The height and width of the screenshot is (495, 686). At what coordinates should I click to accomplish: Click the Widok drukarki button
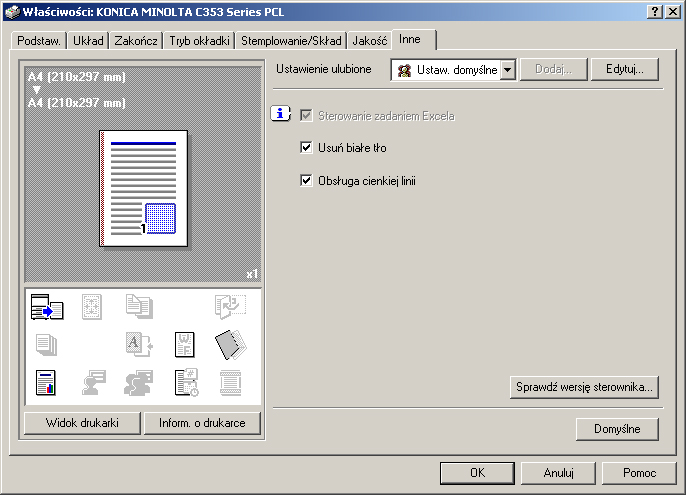(82, 423)
